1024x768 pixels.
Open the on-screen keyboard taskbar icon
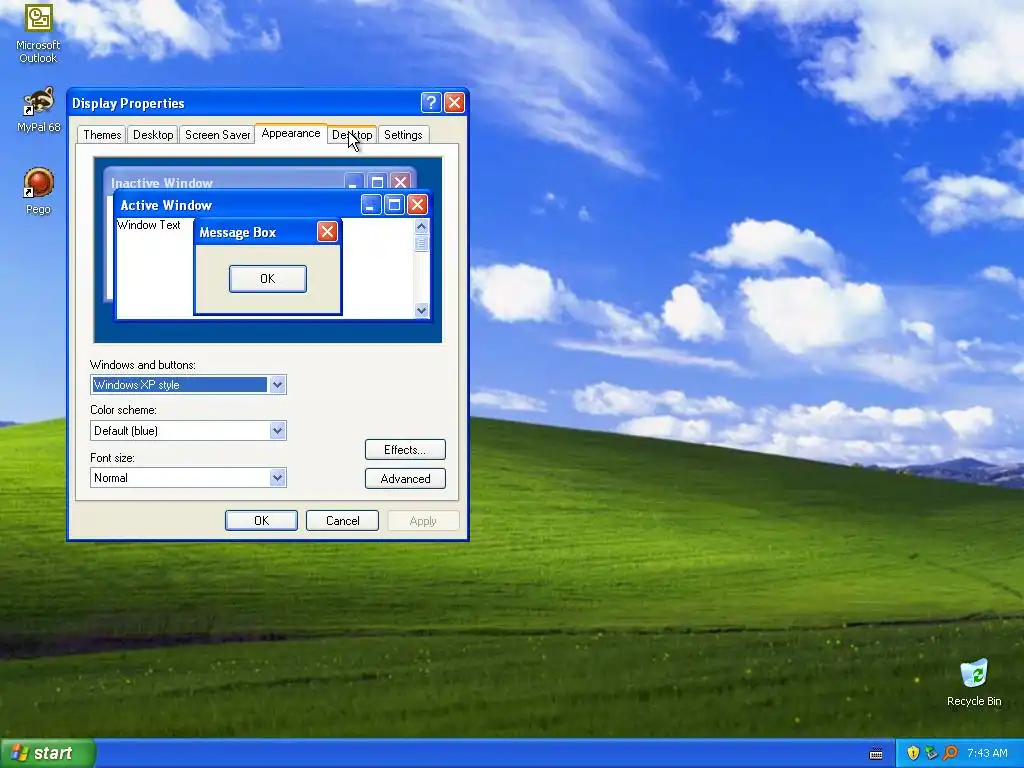(876, 754)
